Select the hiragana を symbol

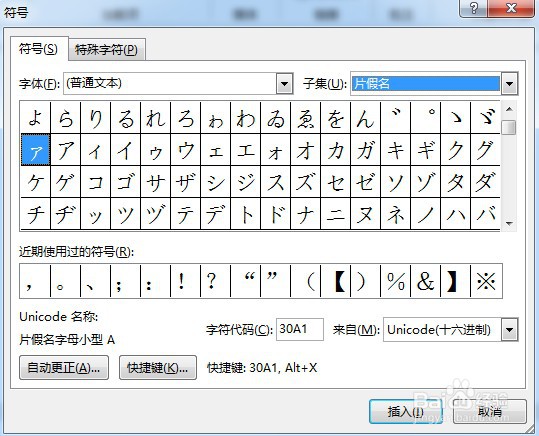tap(336, 118)
